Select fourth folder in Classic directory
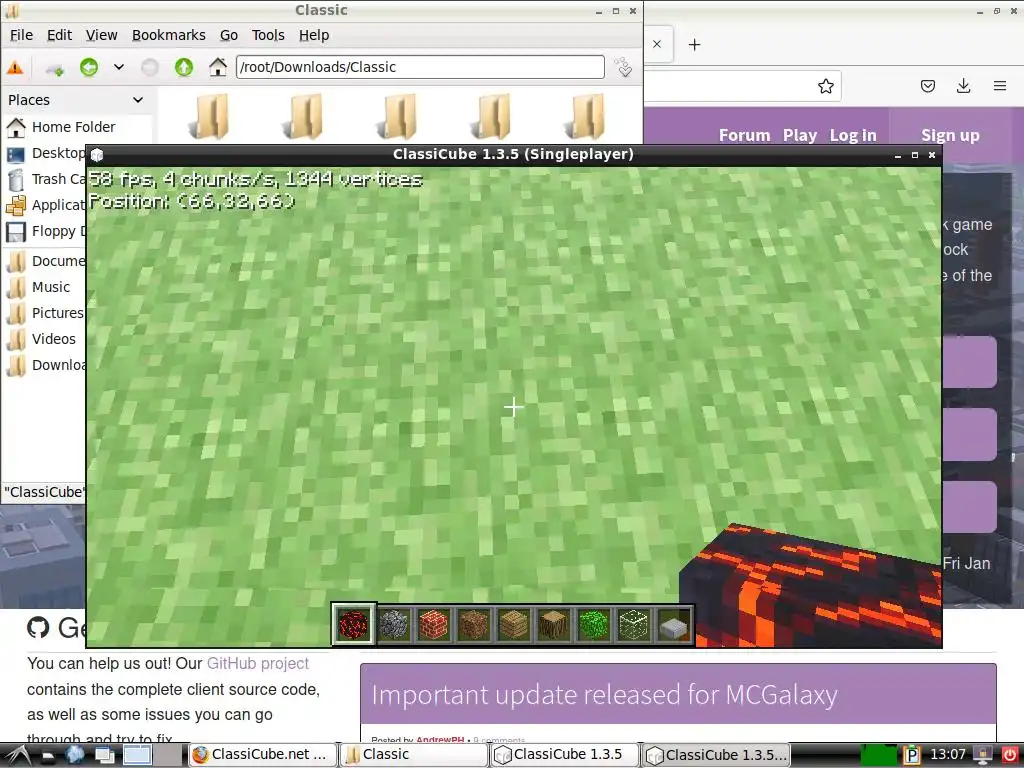Viewport: 1024px width, 768px height. point(492,116)
